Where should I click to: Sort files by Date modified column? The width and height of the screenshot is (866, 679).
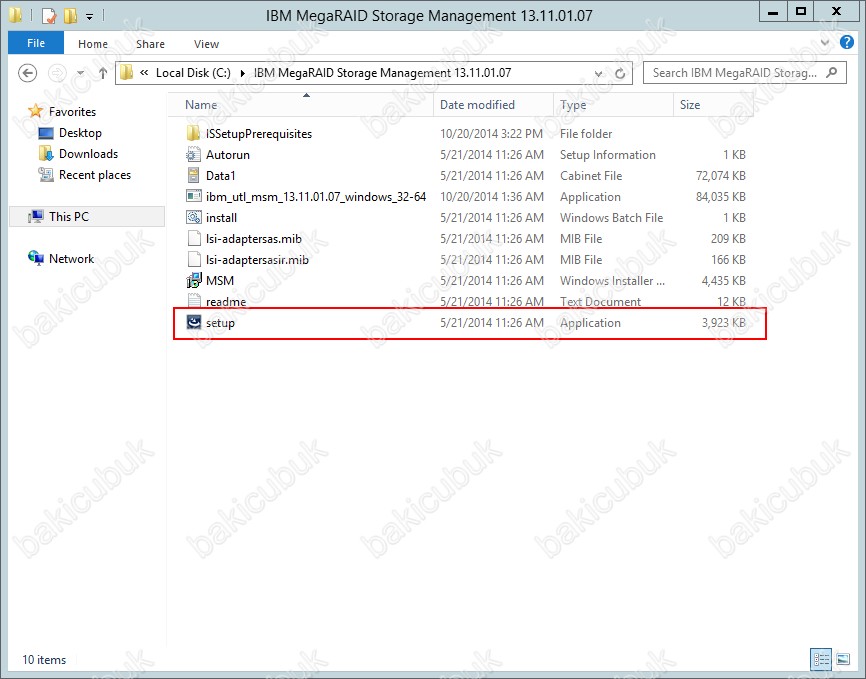(477, 105)
